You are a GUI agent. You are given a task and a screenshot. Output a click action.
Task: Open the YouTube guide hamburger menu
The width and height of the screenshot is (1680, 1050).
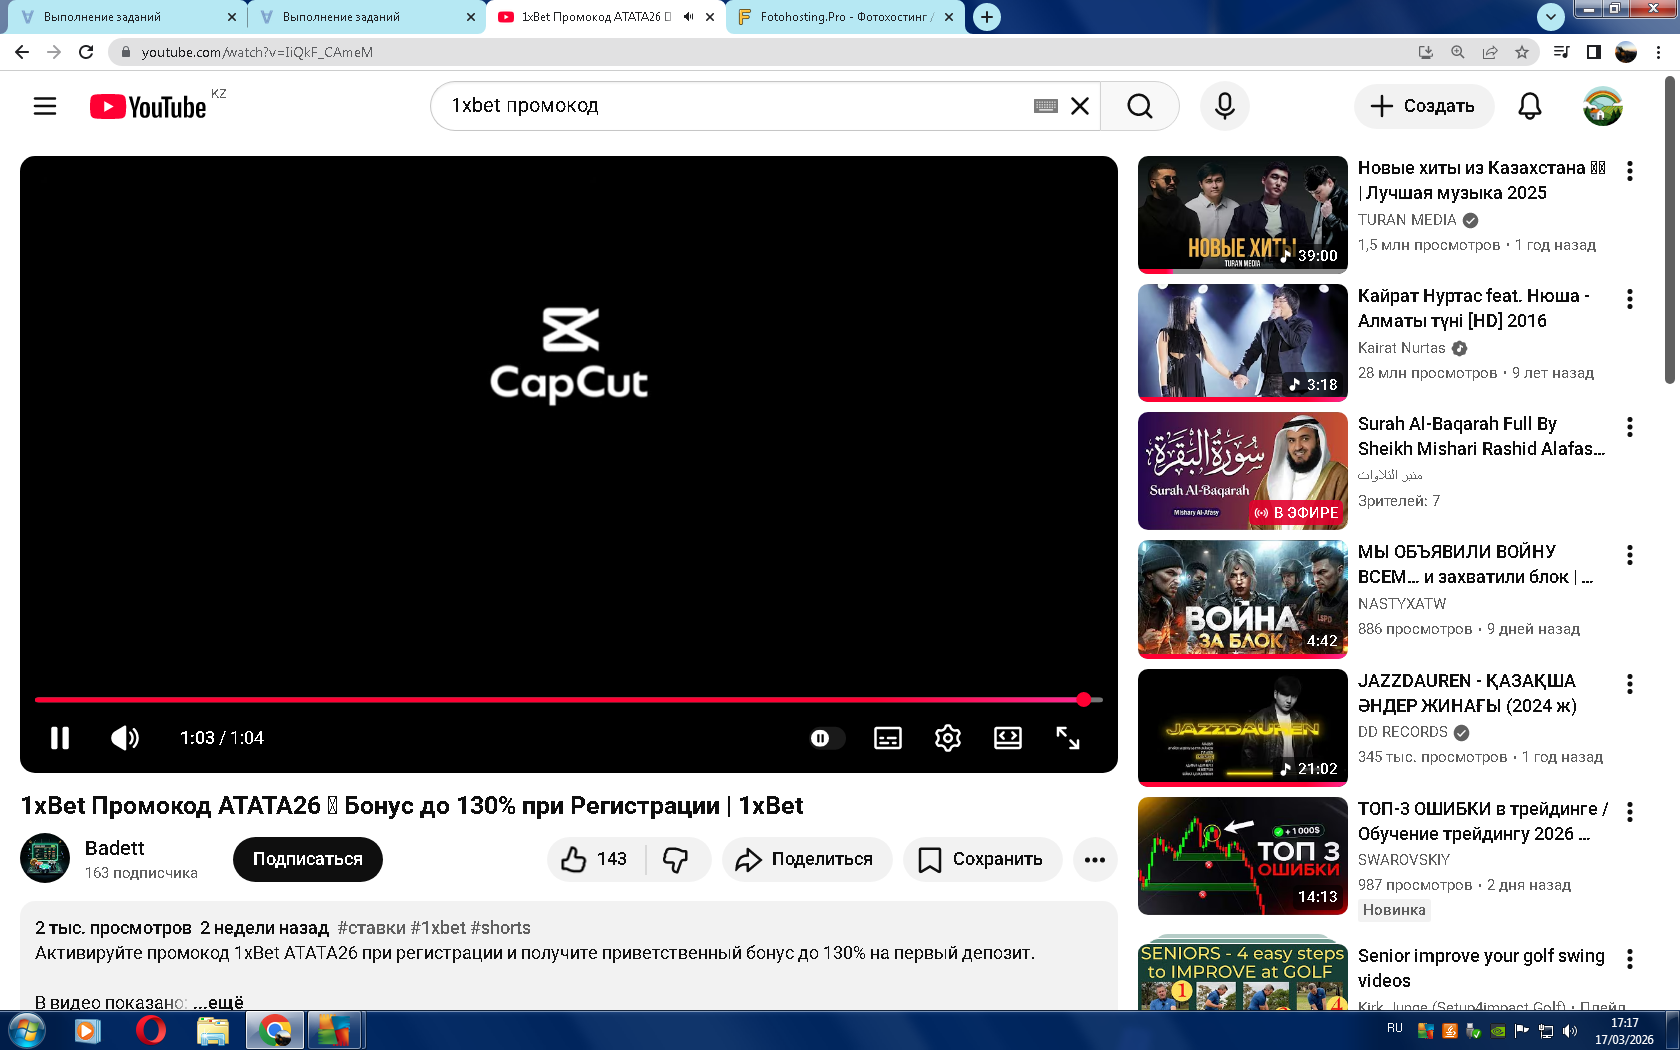45,106
